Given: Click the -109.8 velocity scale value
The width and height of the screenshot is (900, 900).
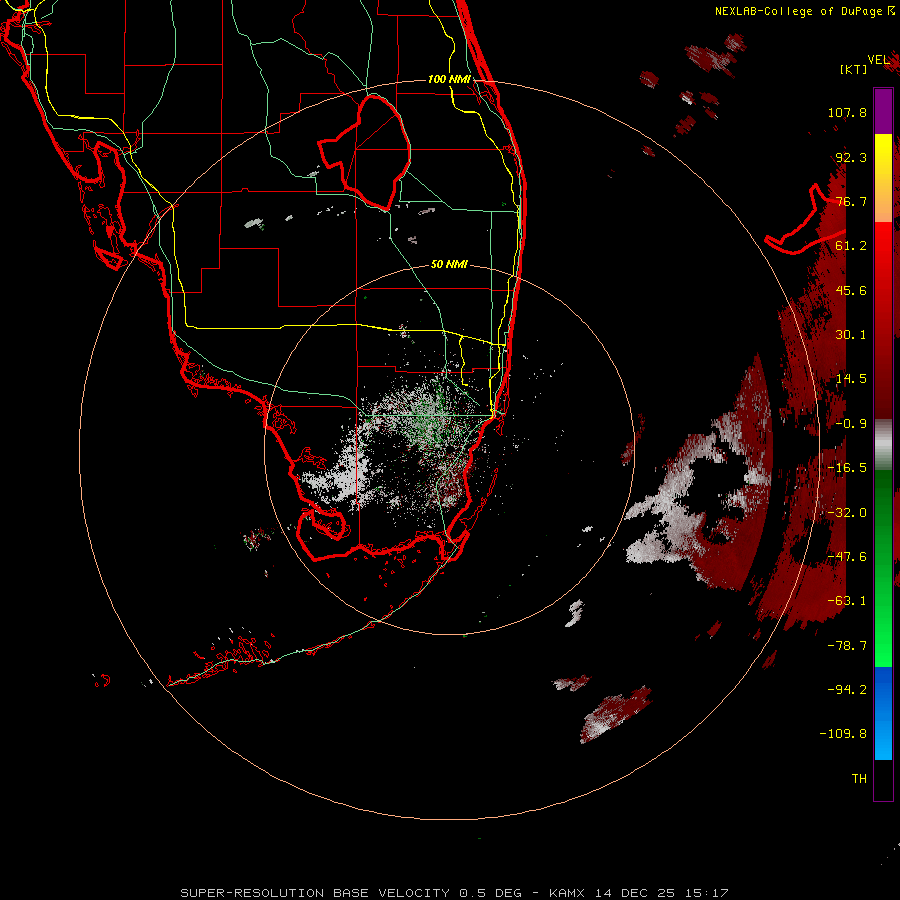Looking at the screenshot, I should coord(843,734).
